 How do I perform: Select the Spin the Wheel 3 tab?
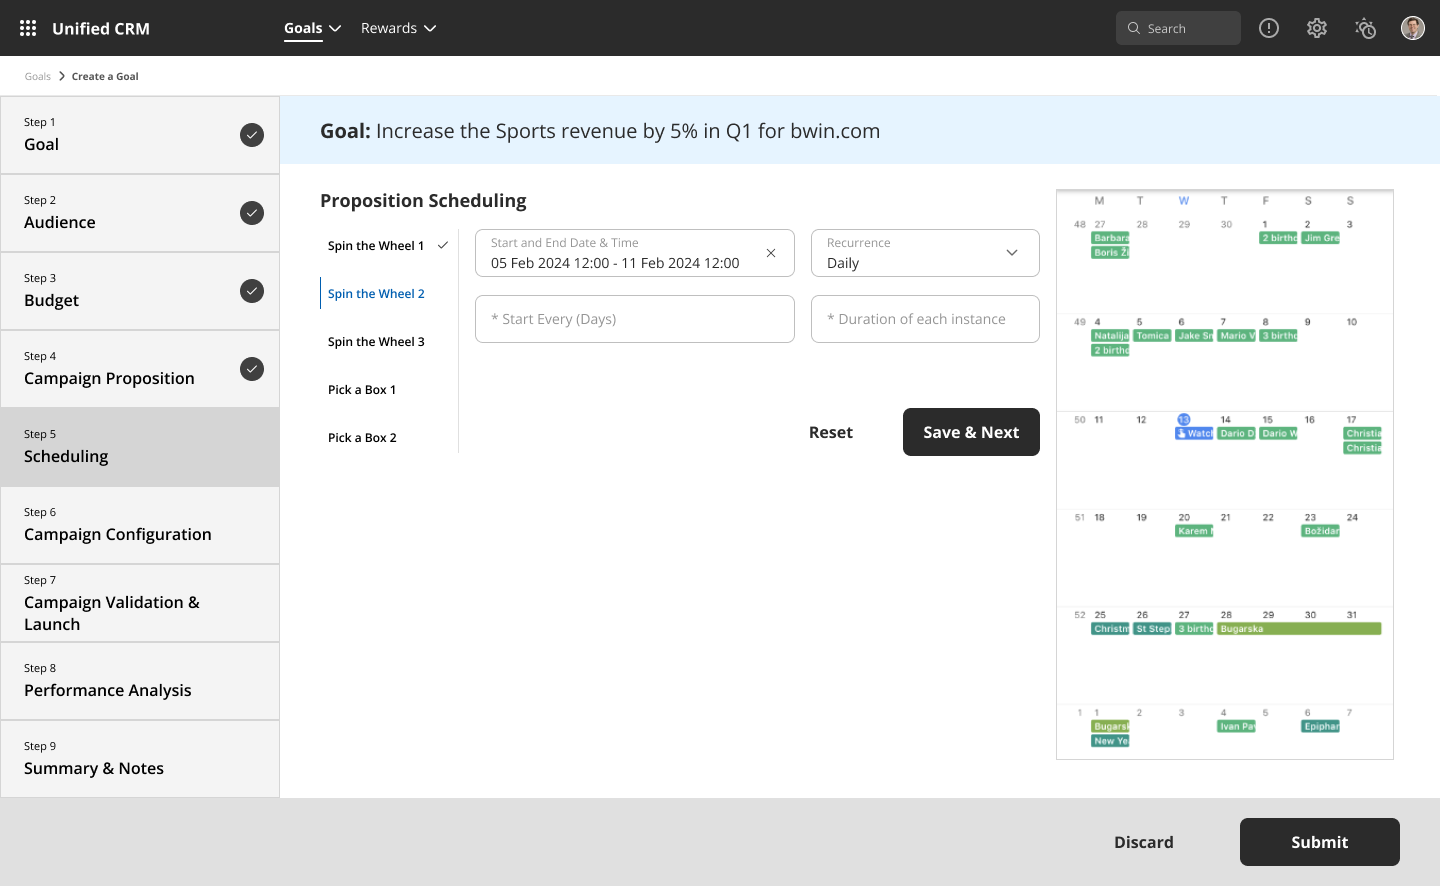pyautogui.click(x=376, y=342)
